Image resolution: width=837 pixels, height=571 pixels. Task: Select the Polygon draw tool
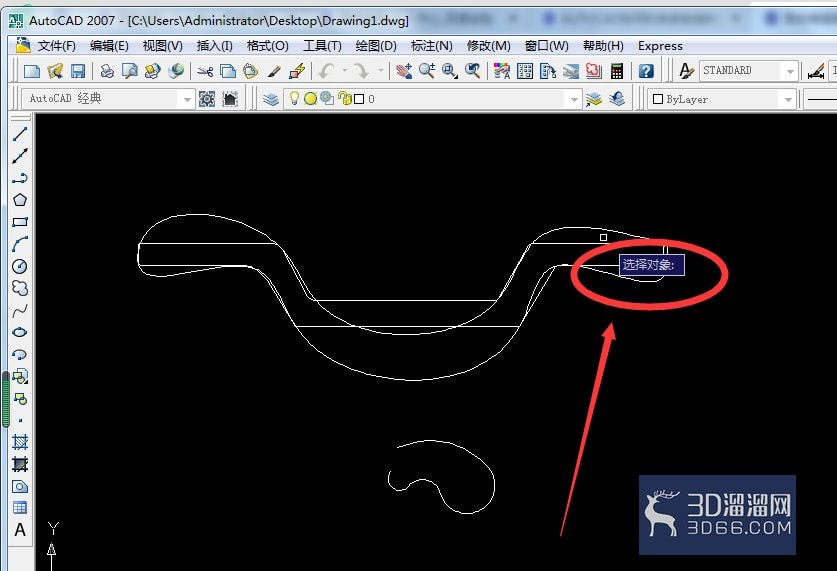pyautogui.click(x=20, y=200)
